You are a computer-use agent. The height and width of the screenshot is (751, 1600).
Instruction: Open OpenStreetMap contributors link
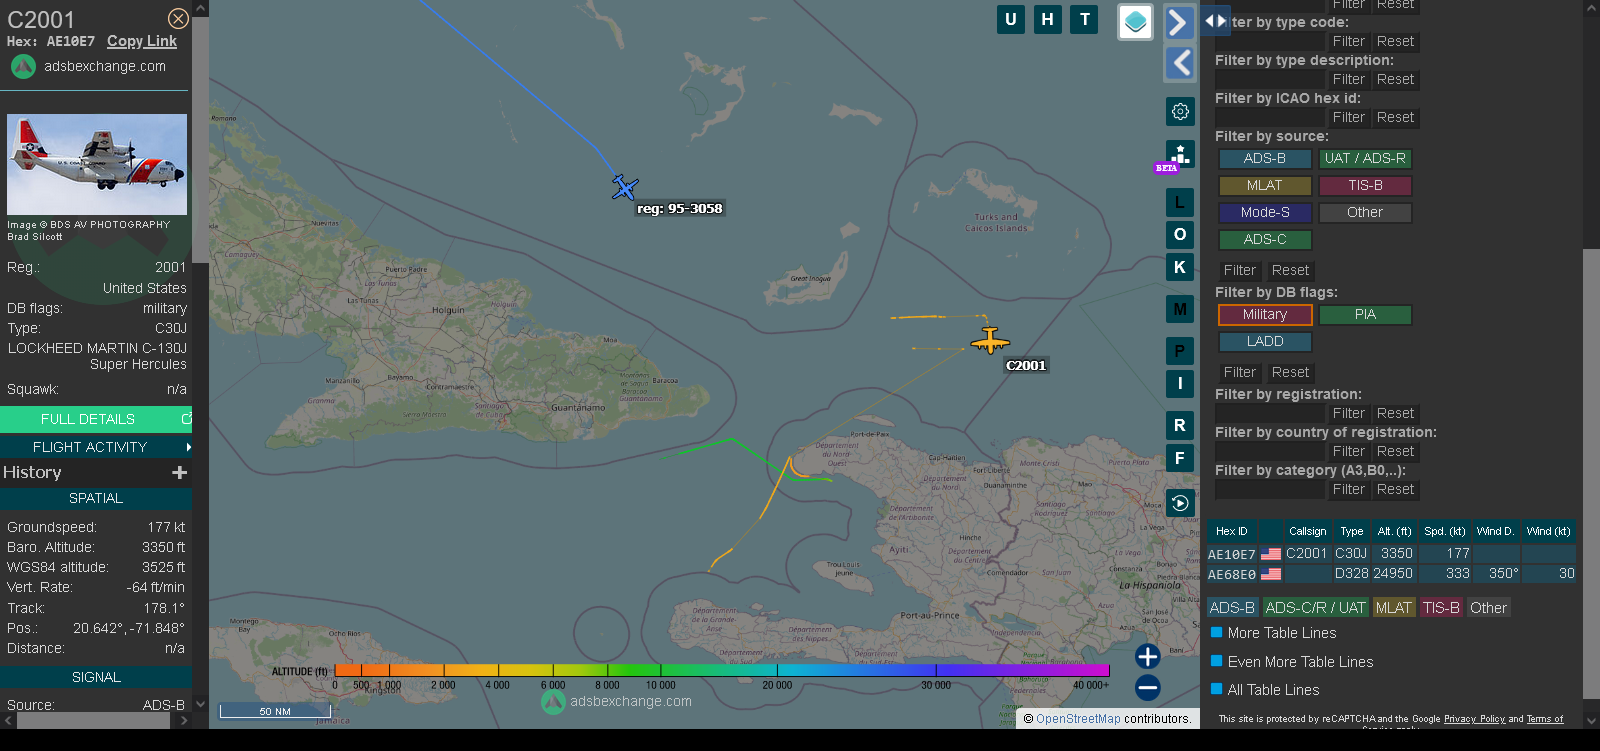point(1078,718)
